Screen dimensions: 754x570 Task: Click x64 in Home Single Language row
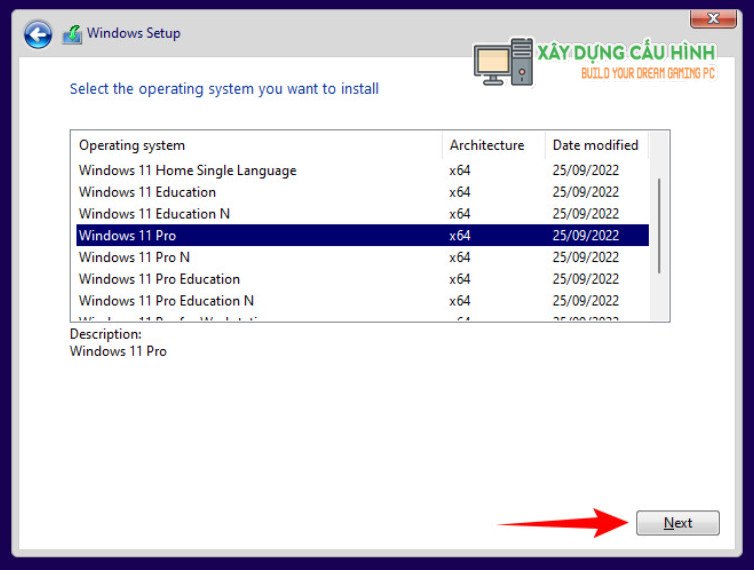[460, 170]
